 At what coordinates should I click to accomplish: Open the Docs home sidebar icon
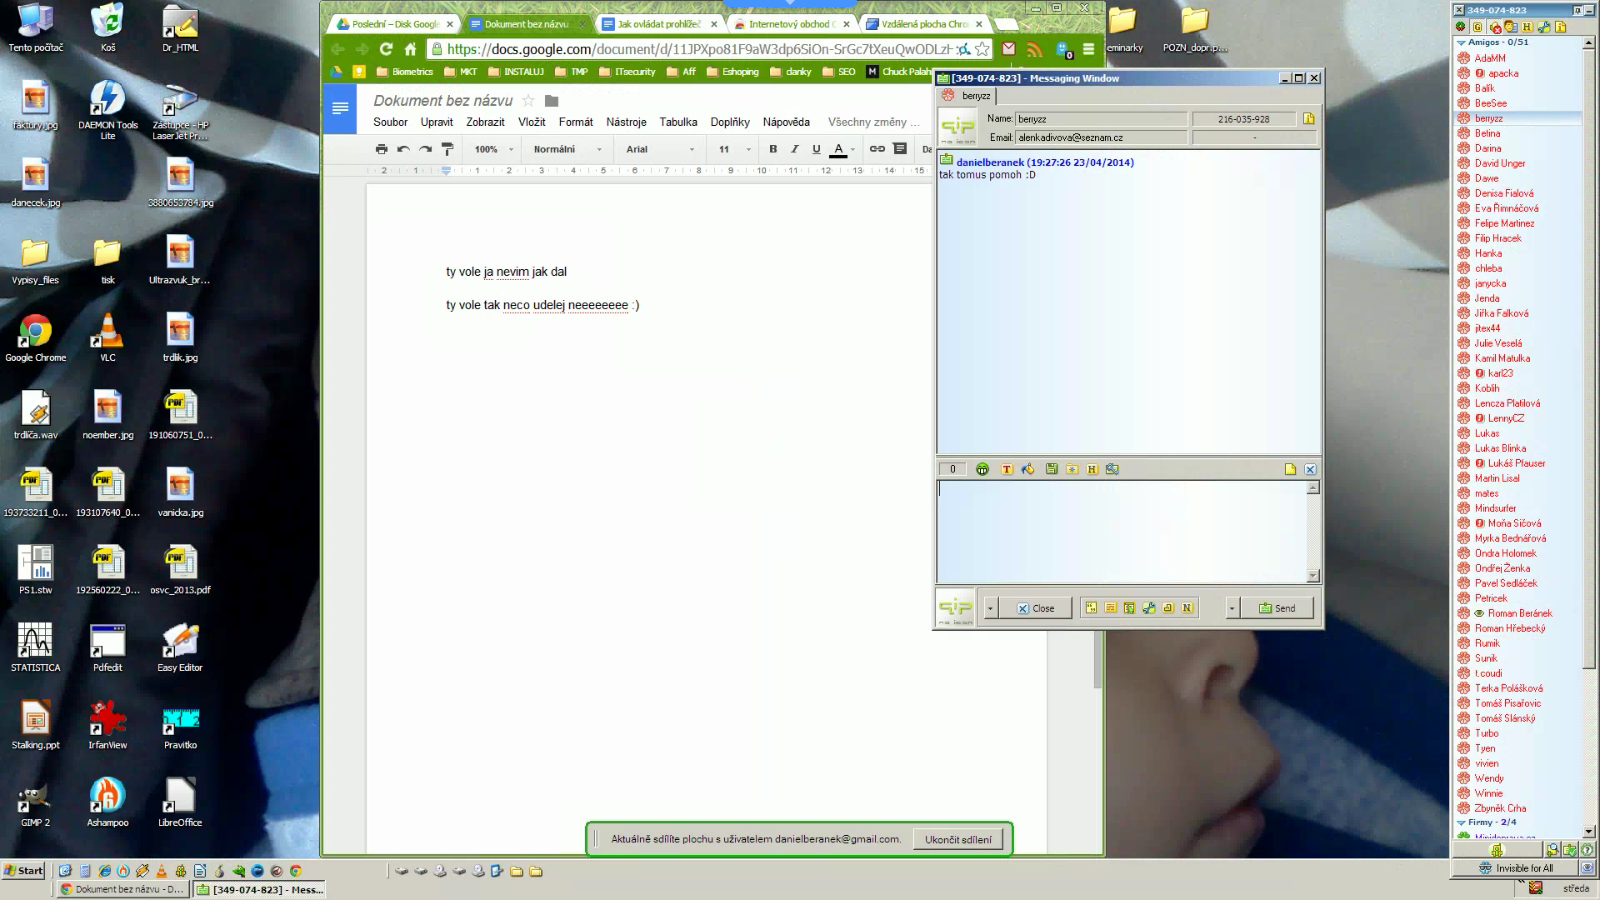point(340,108)
